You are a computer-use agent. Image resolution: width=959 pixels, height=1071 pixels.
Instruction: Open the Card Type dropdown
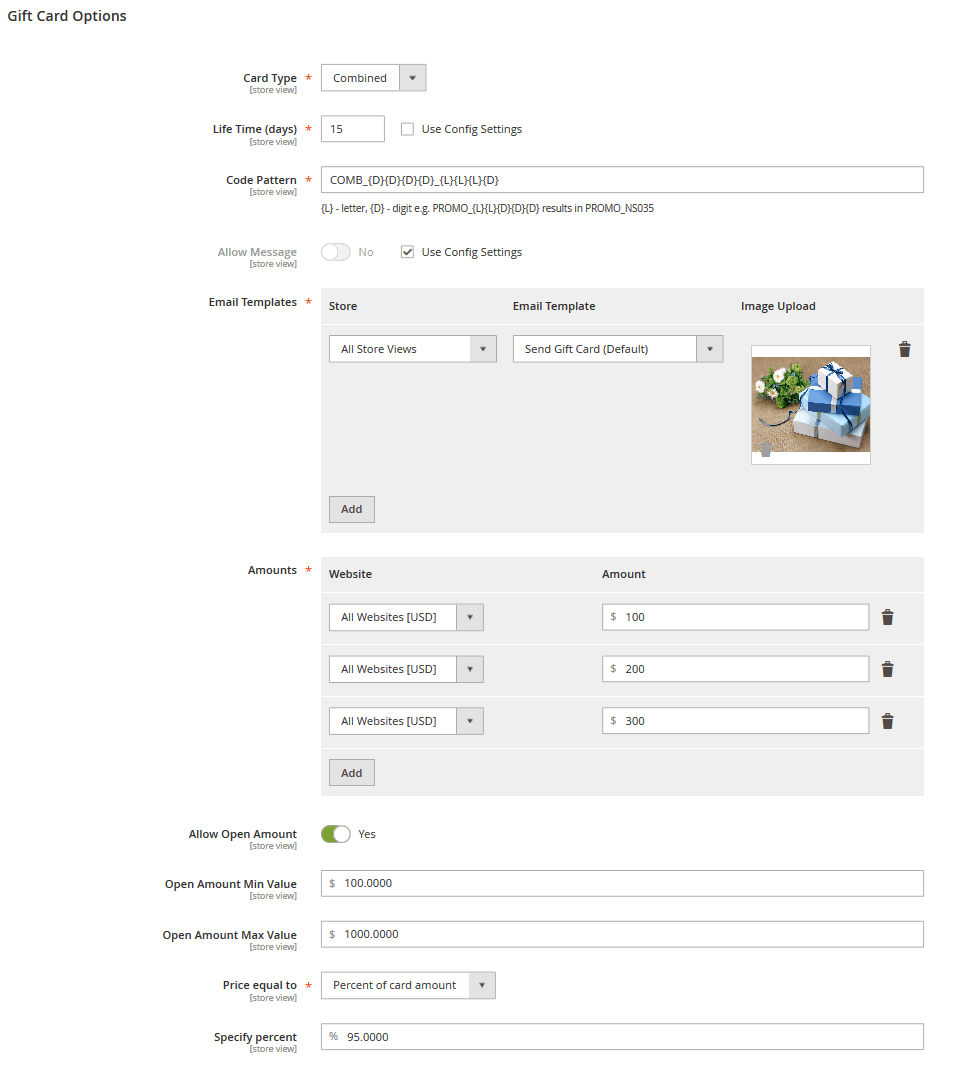(374, 78)
